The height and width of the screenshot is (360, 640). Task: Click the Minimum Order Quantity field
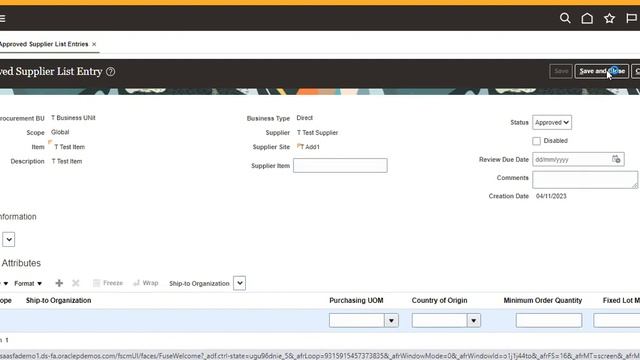[549, 320]
